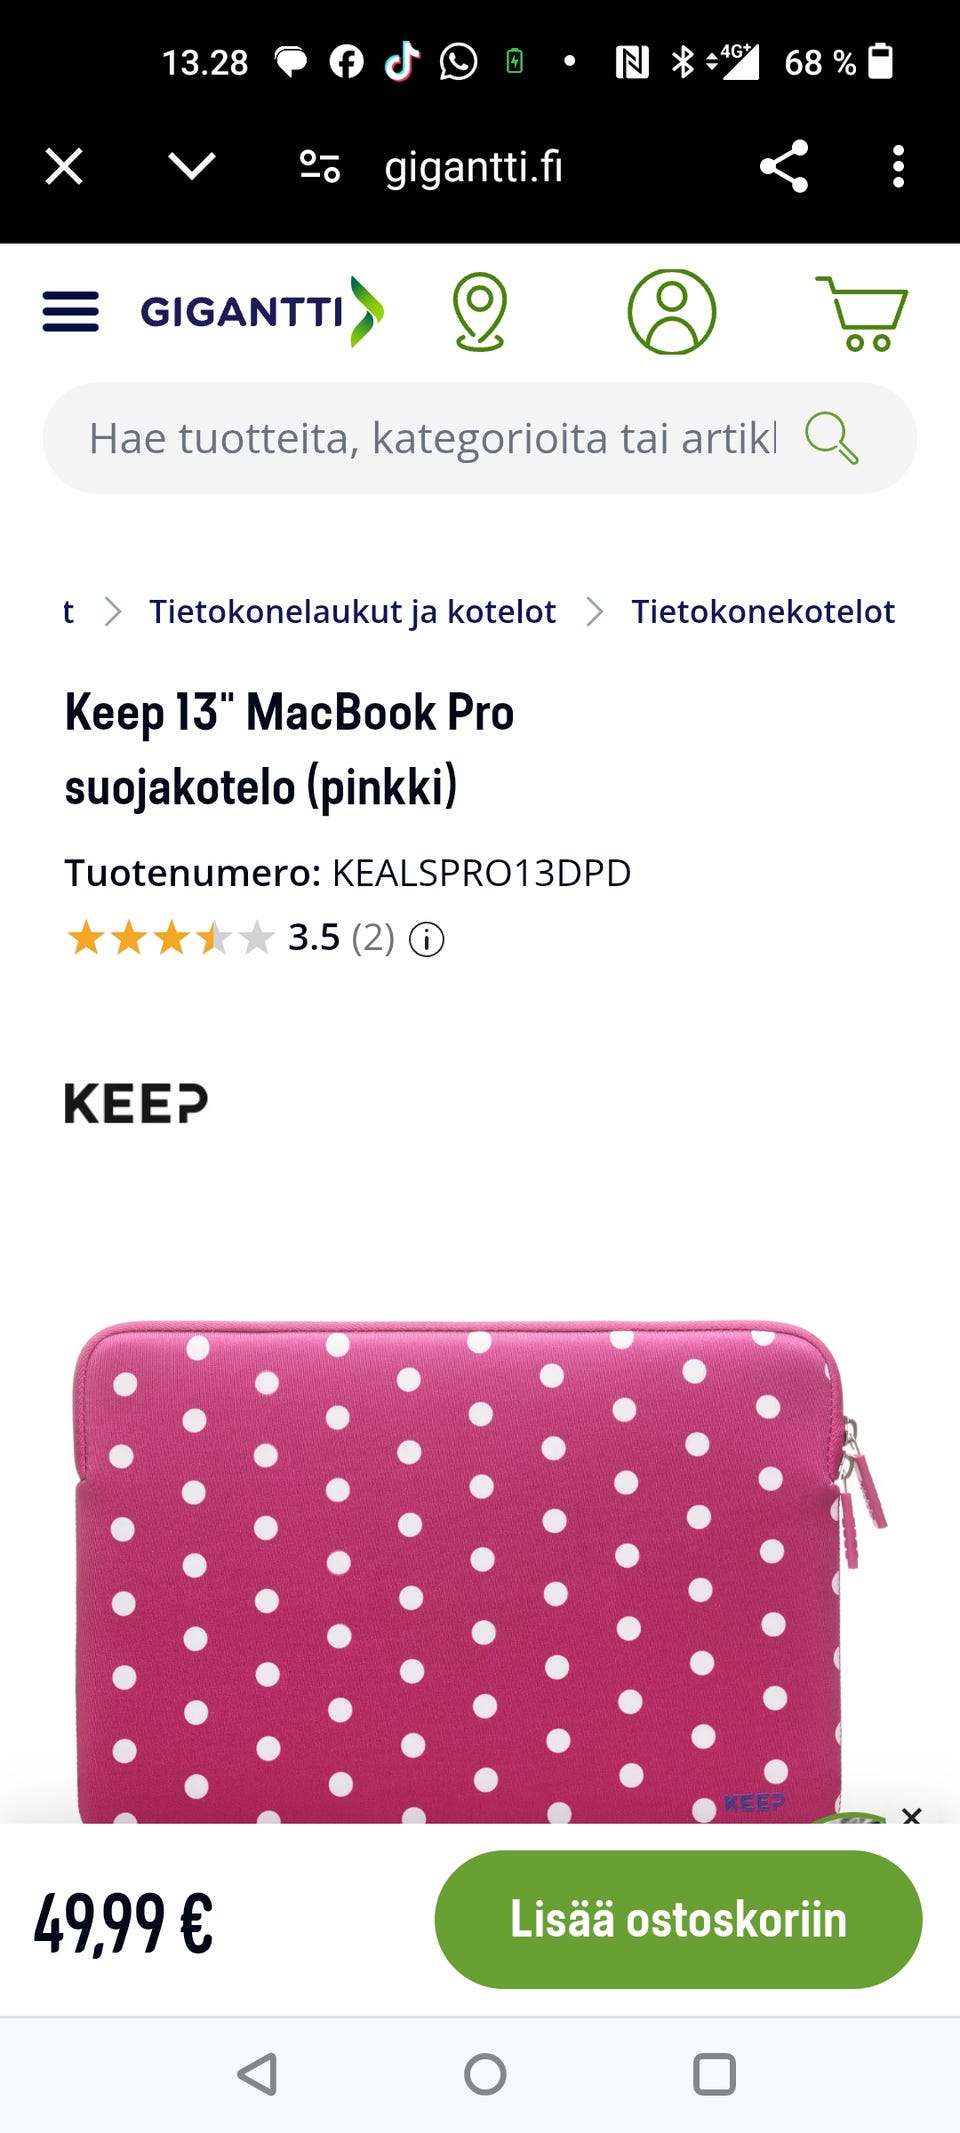Open the store locator pin icon
The height and width of the screenshot is (2133, 960).
pyautogui.click(x=480, y=312)
